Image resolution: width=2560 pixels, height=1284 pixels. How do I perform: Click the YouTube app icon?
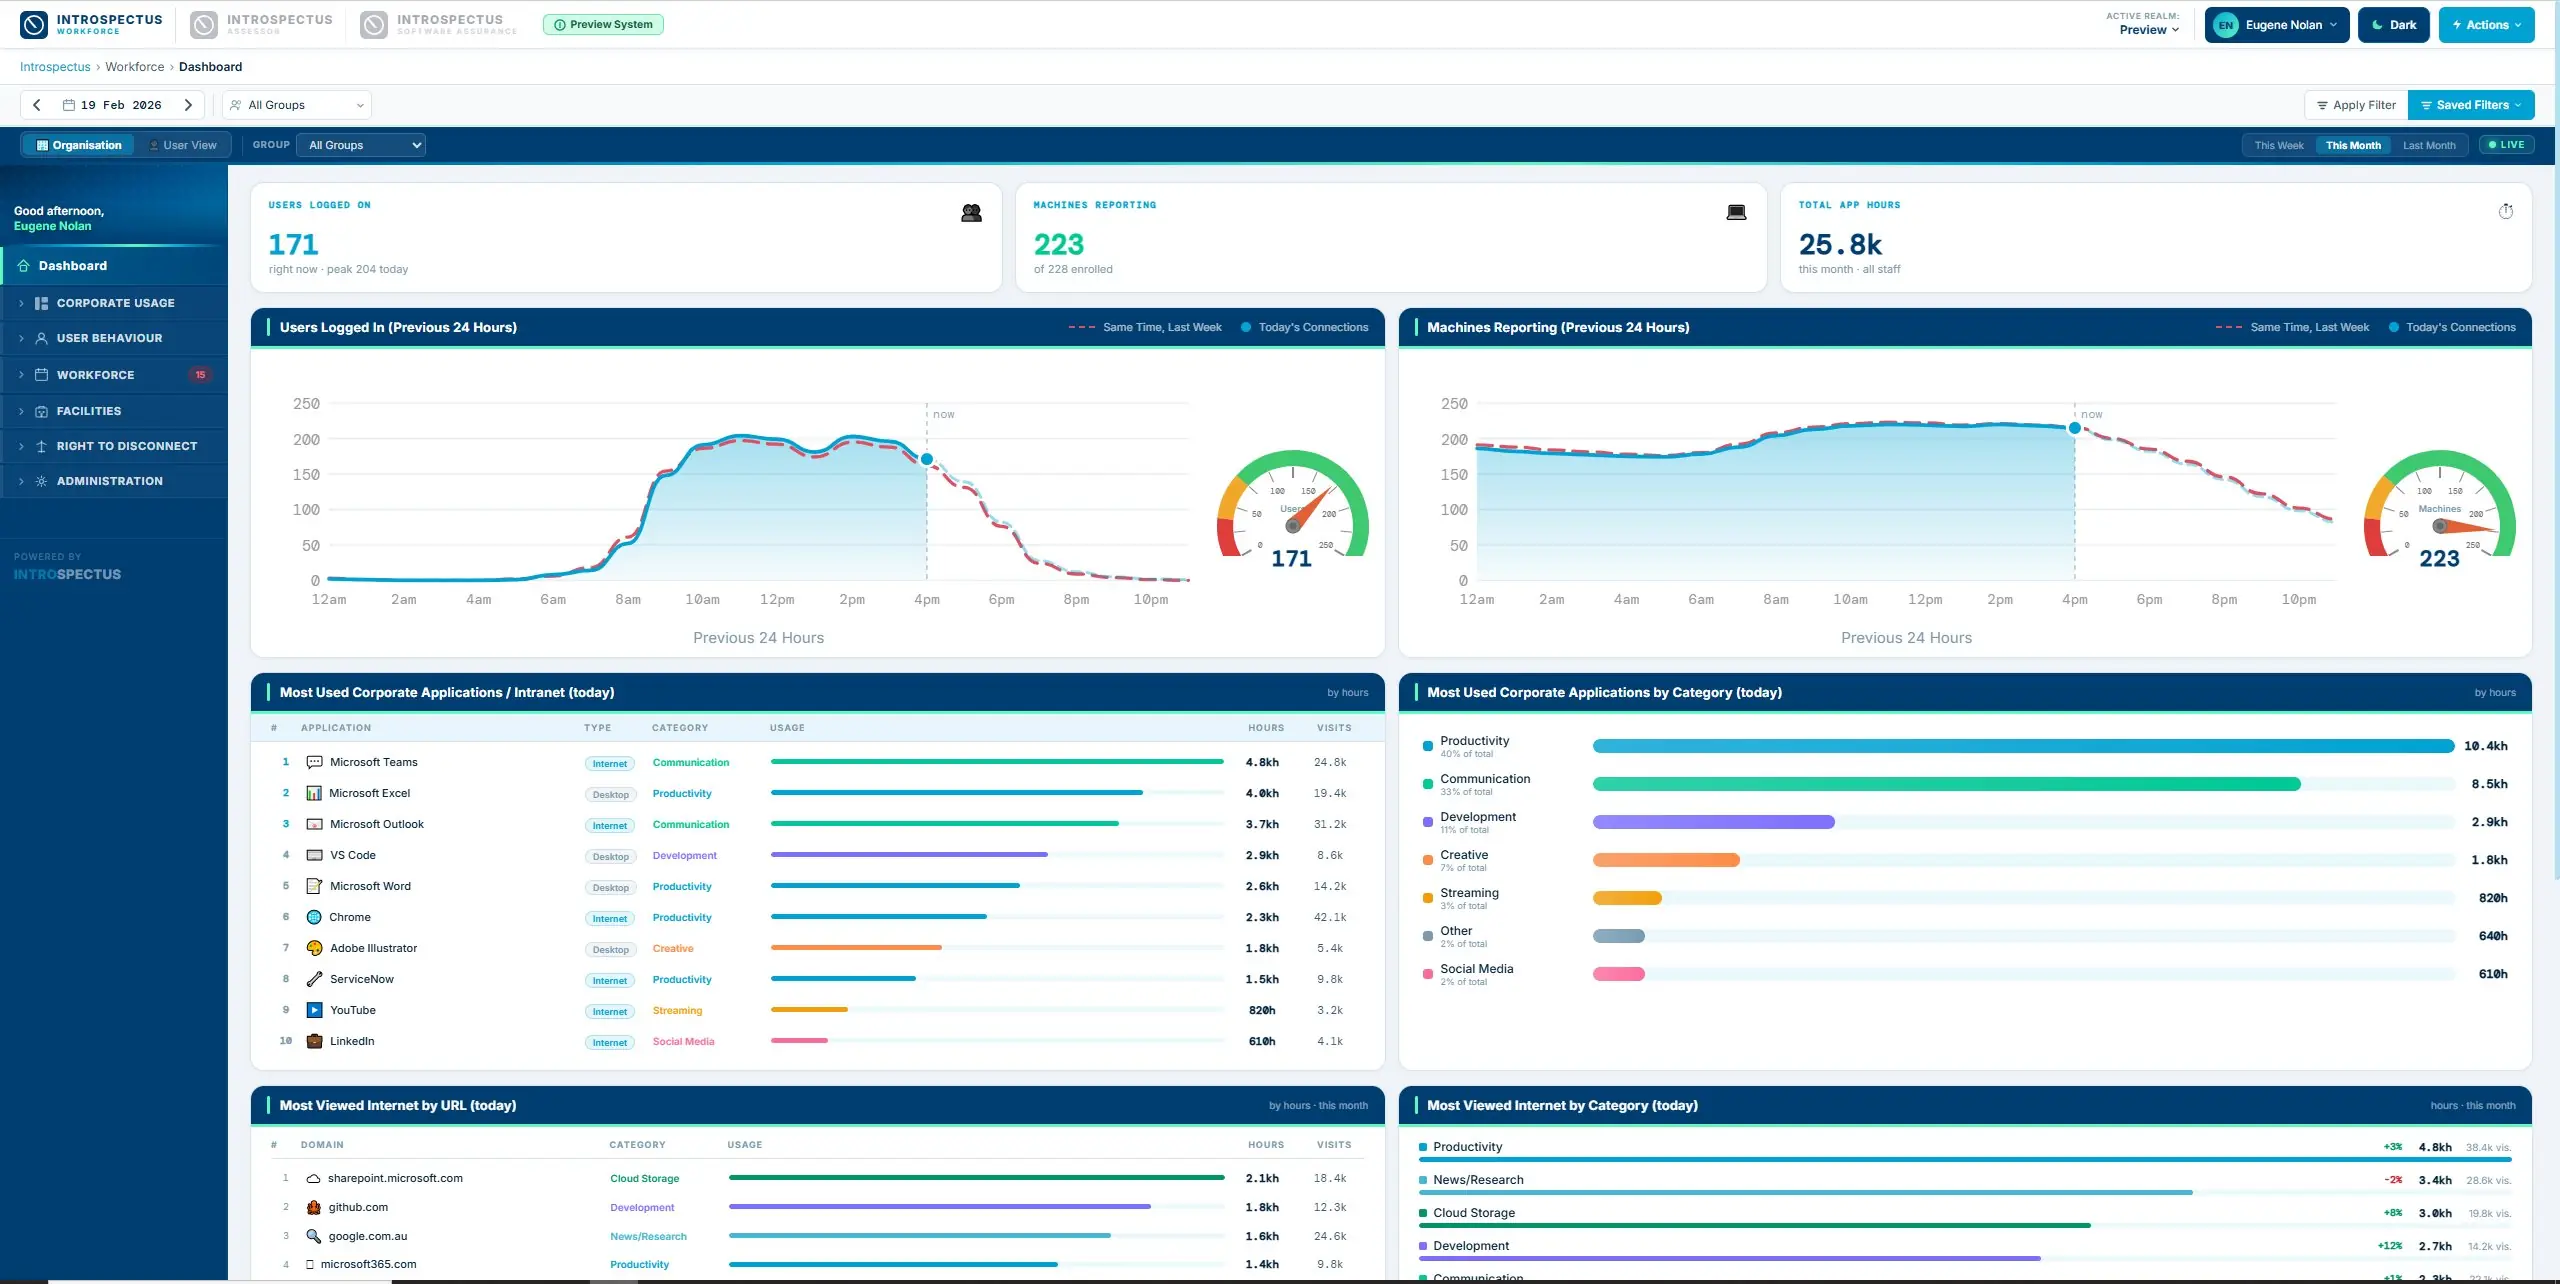[314, 1010]
